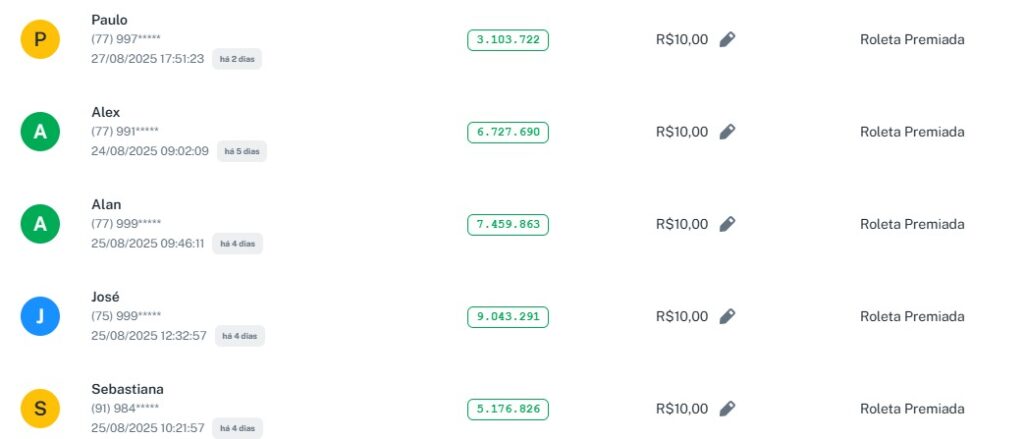1024x439 pixels.
Task: Edit Paulo's R$10,00 value with pencil icon
Action: (727, 40)
